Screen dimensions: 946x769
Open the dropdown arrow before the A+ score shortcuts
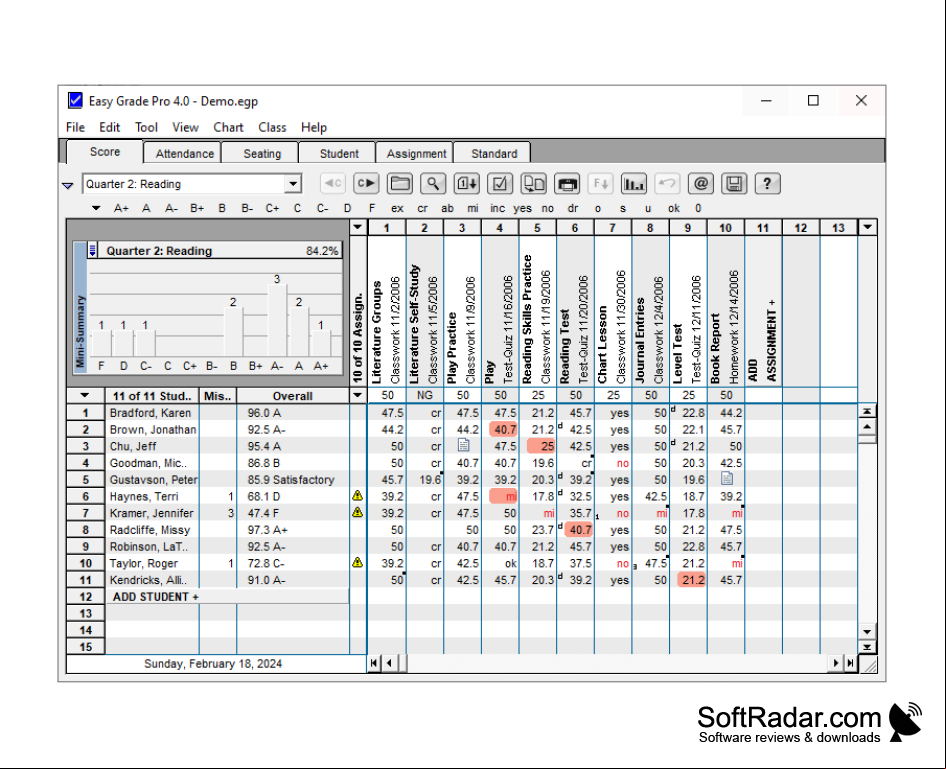pos(96,208)
